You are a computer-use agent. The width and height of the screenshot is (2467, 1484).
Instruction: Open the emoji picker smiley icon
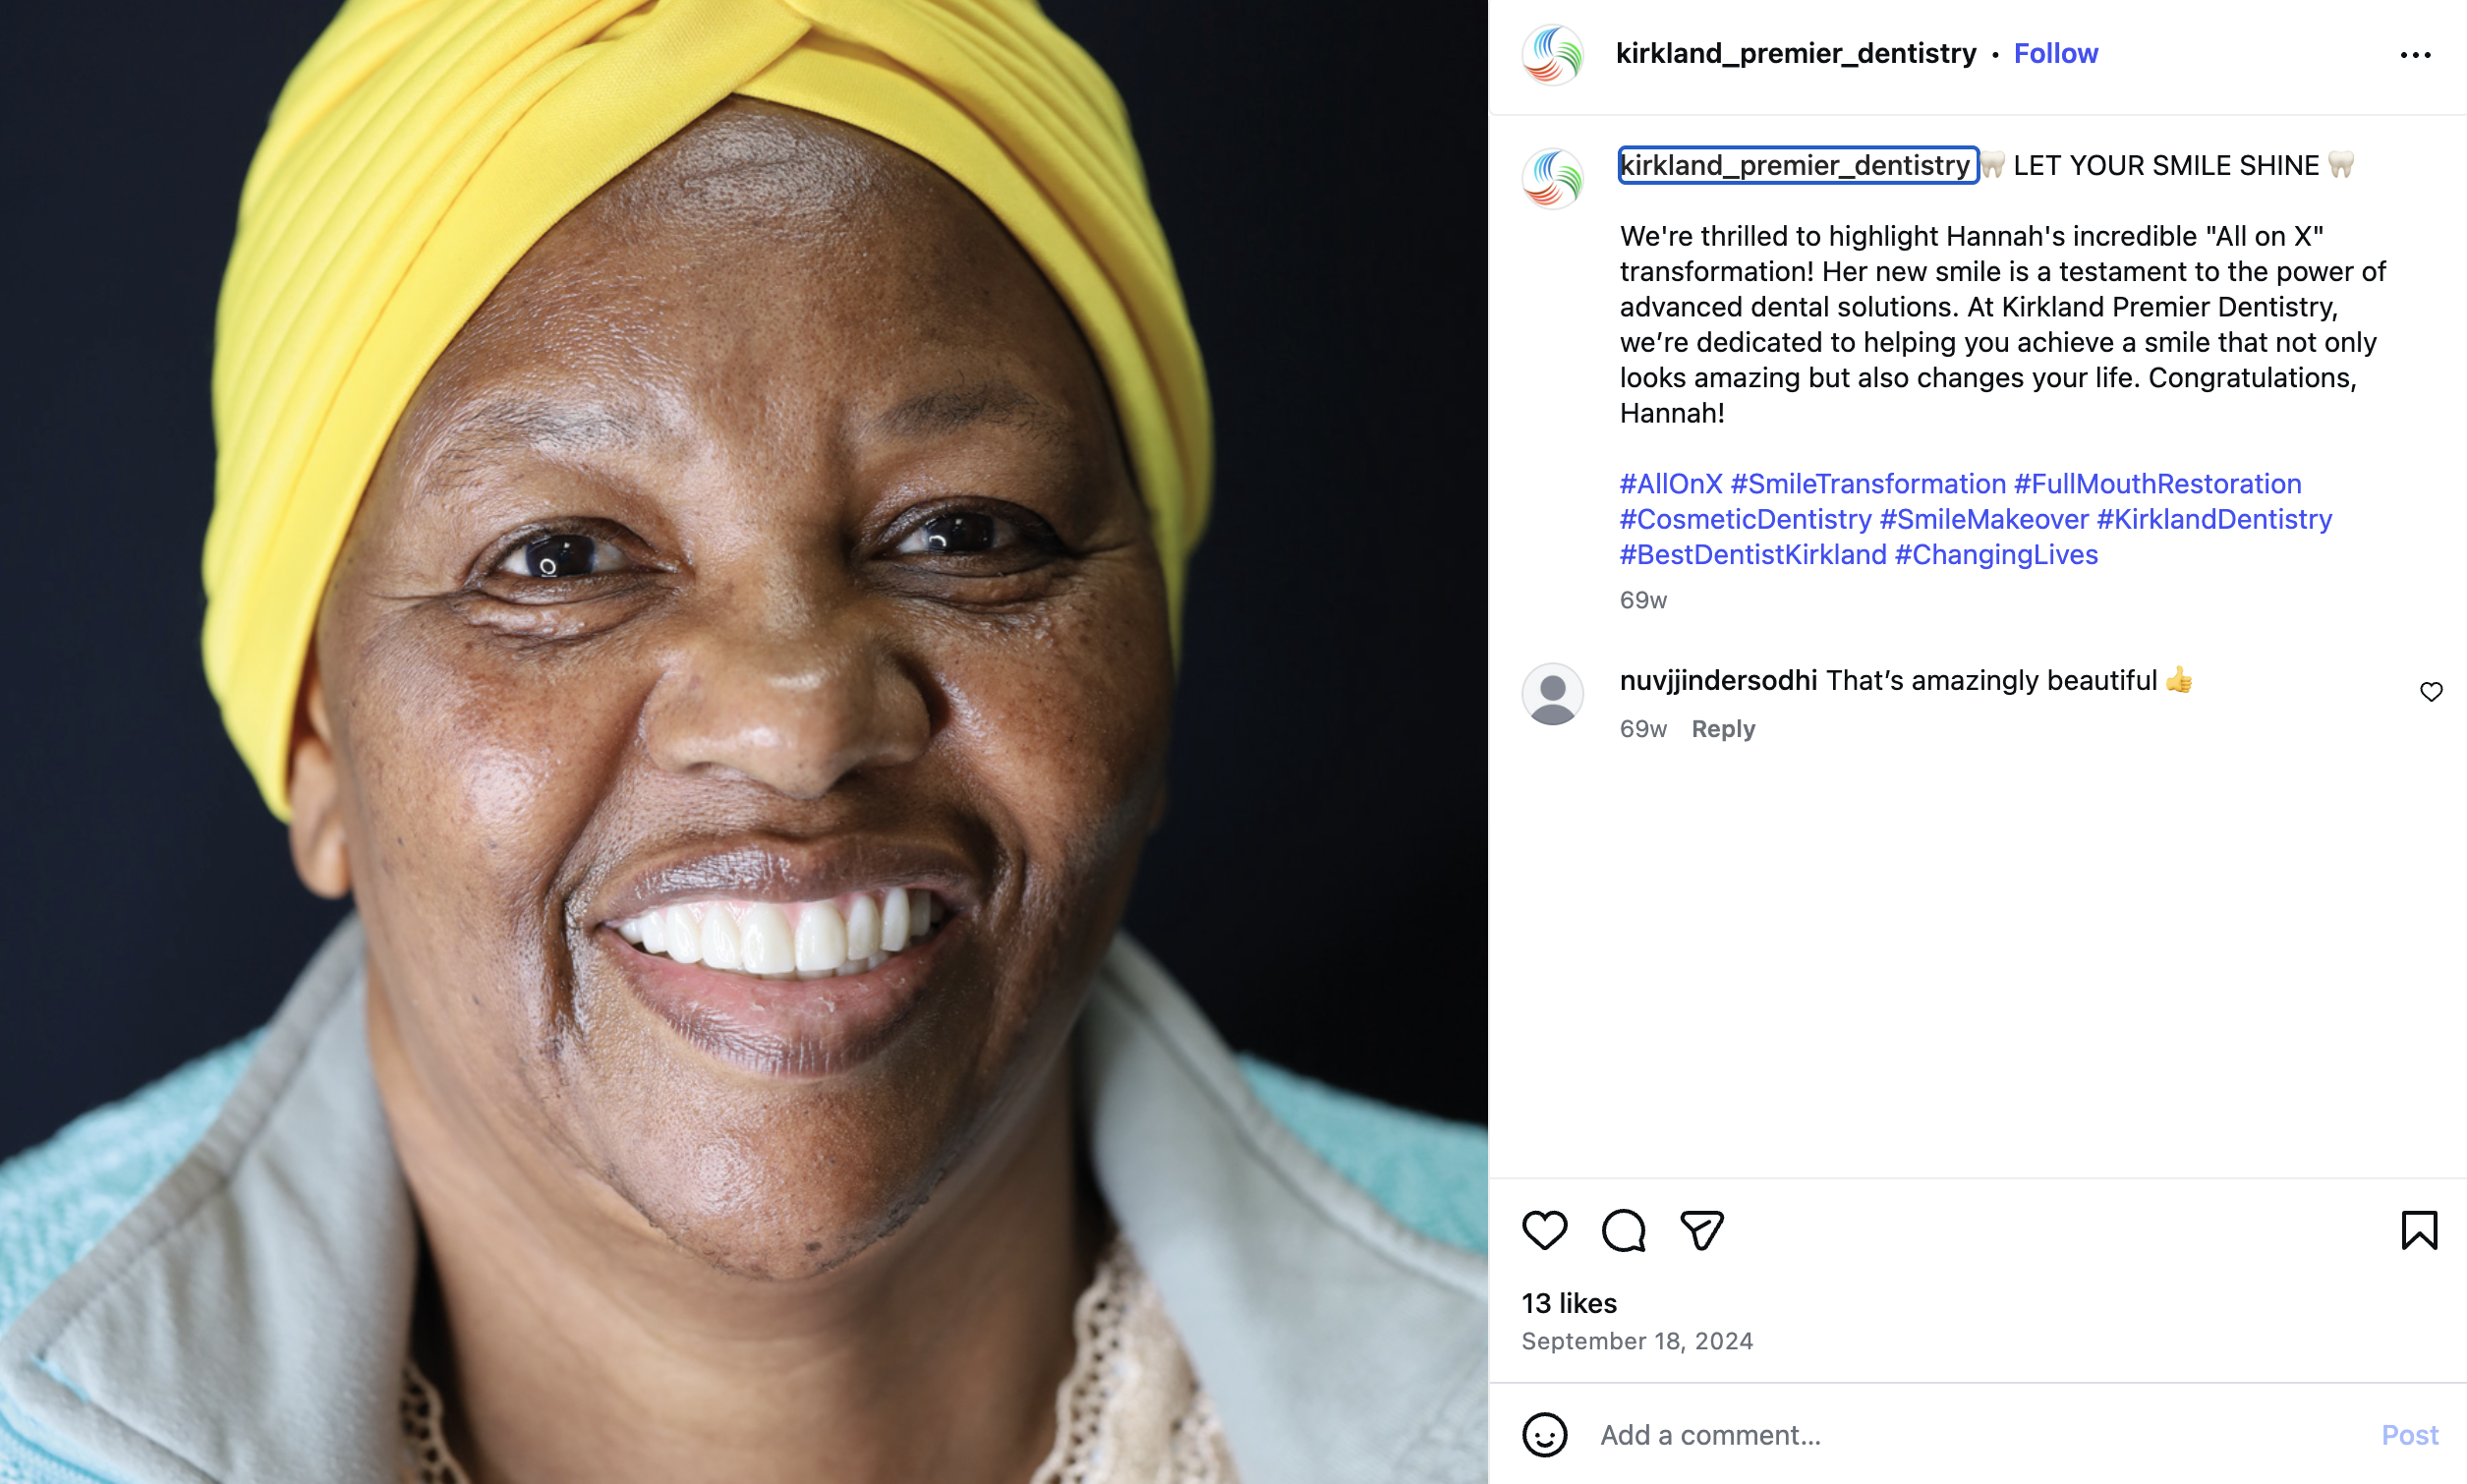[1544, 1435]
